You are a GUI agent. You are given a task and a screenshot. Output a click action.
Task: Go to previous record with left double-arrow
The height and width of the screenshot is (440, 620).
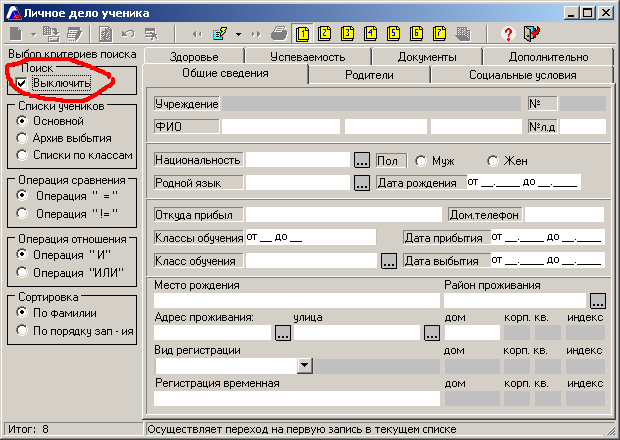point(197,34)
